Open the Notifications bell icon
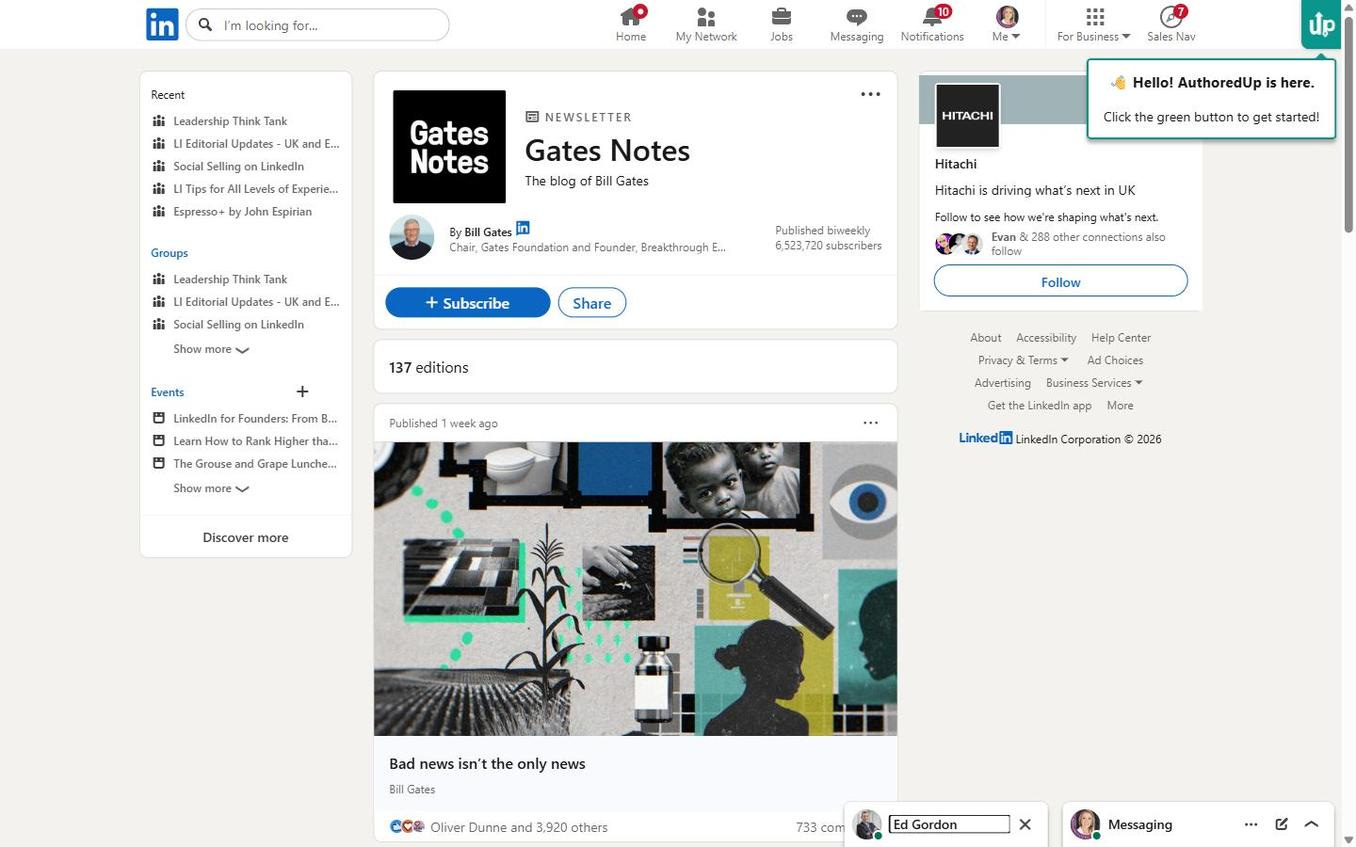 click(932, 16)
